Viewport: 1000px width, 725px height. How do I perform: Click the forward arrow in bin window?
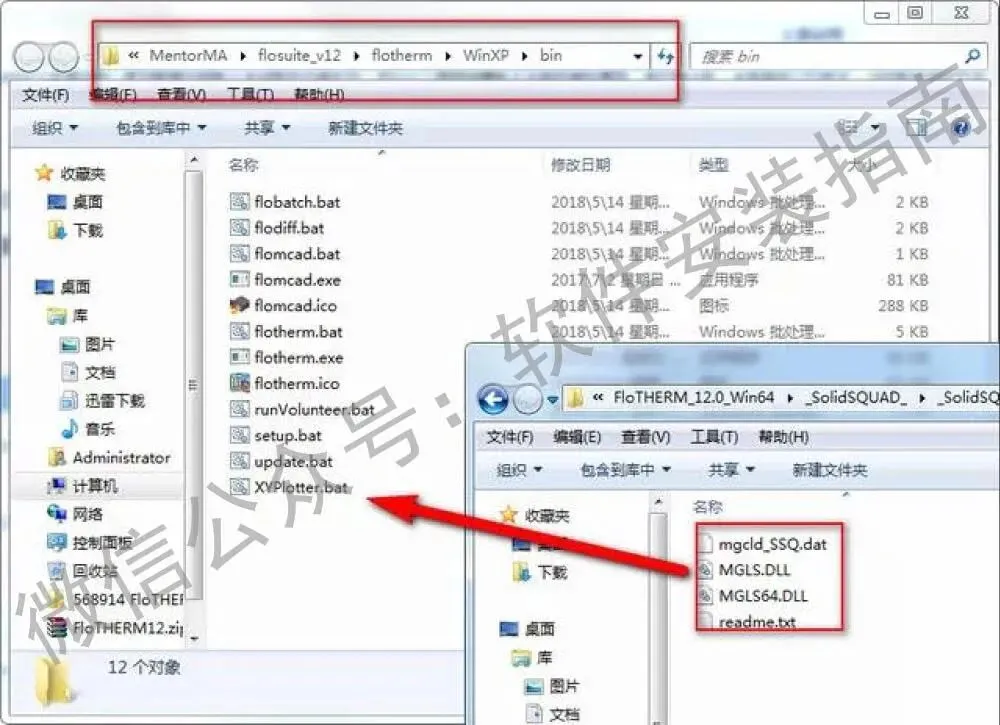[x=64, y=57]
